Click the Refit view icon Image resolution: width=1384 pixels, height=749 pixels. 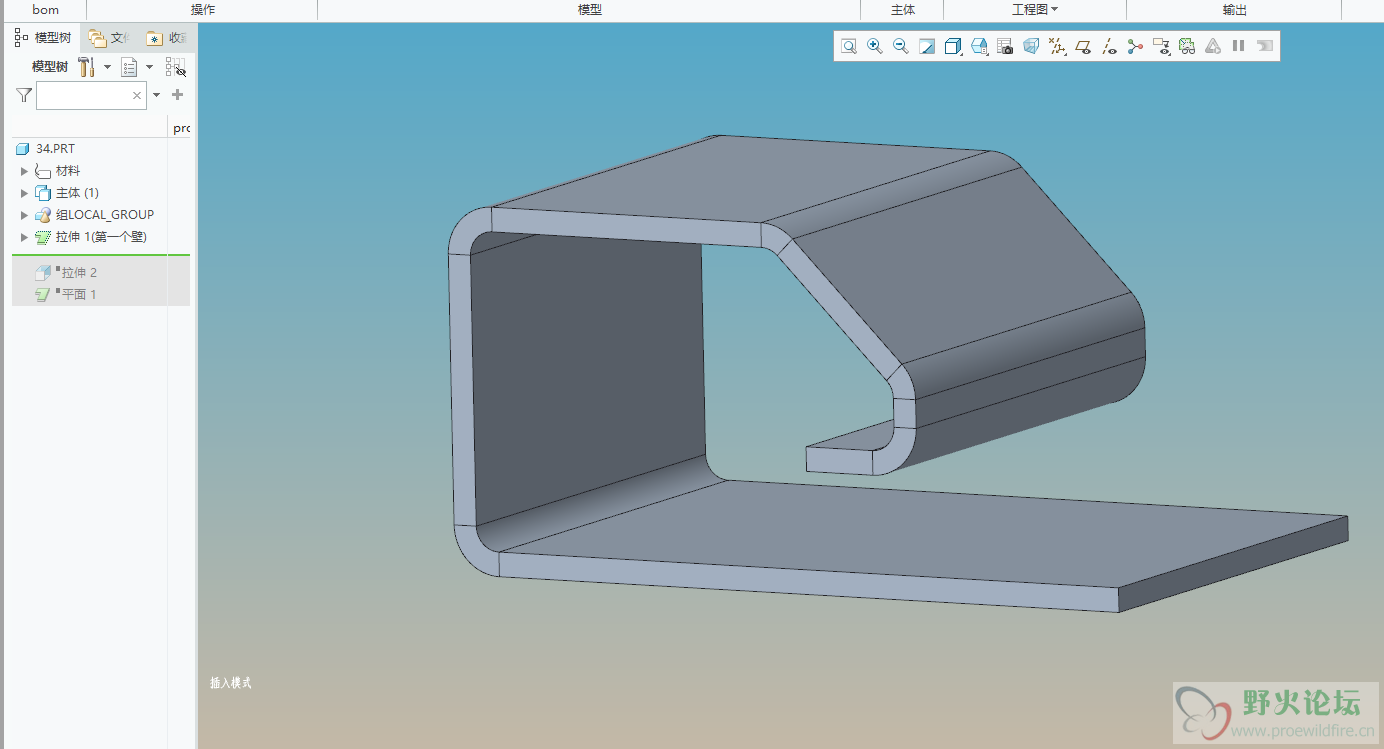849,46
